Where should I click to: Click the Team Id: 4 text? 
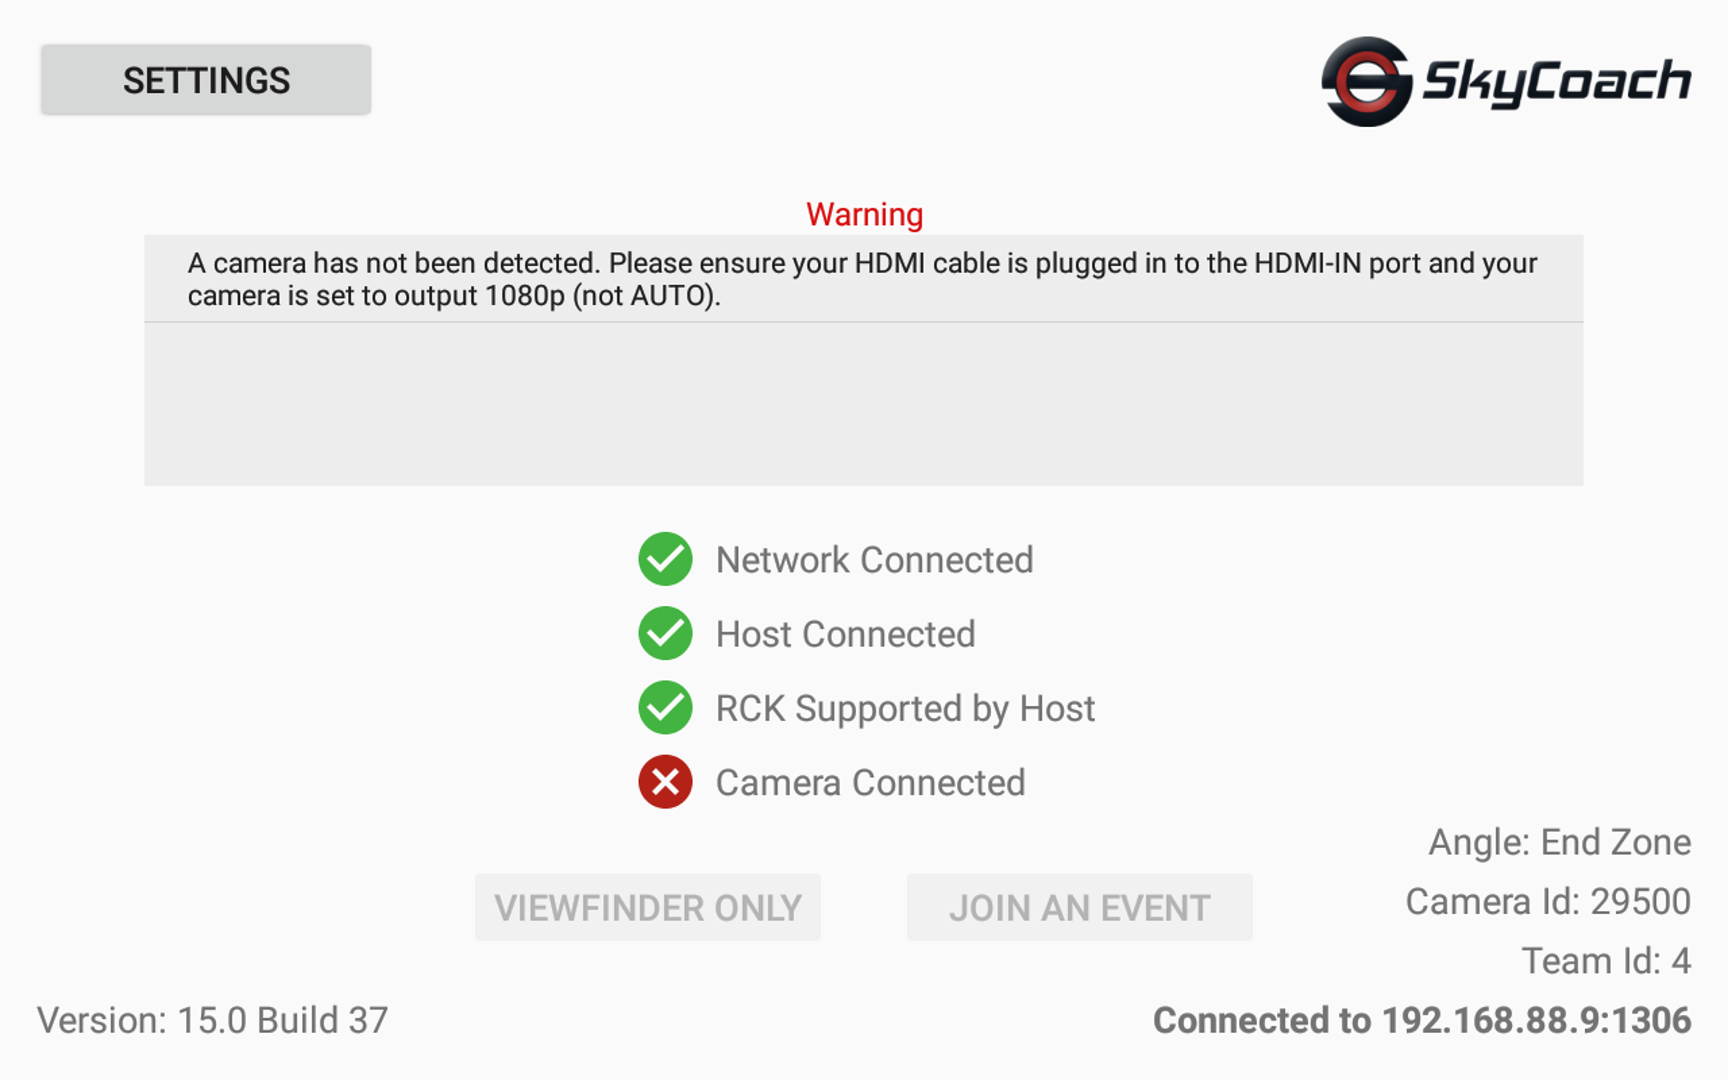[x=1606, y=961]
